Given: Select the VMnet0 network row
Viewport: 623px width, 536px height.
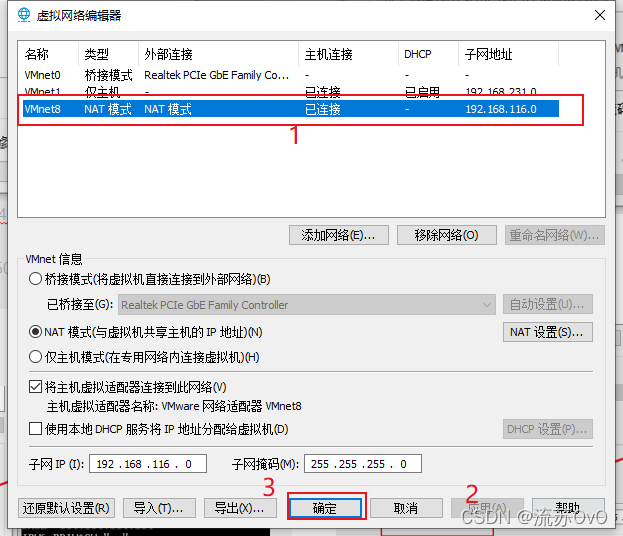Looking at the screenshot, I should click(x=291, y=75).
